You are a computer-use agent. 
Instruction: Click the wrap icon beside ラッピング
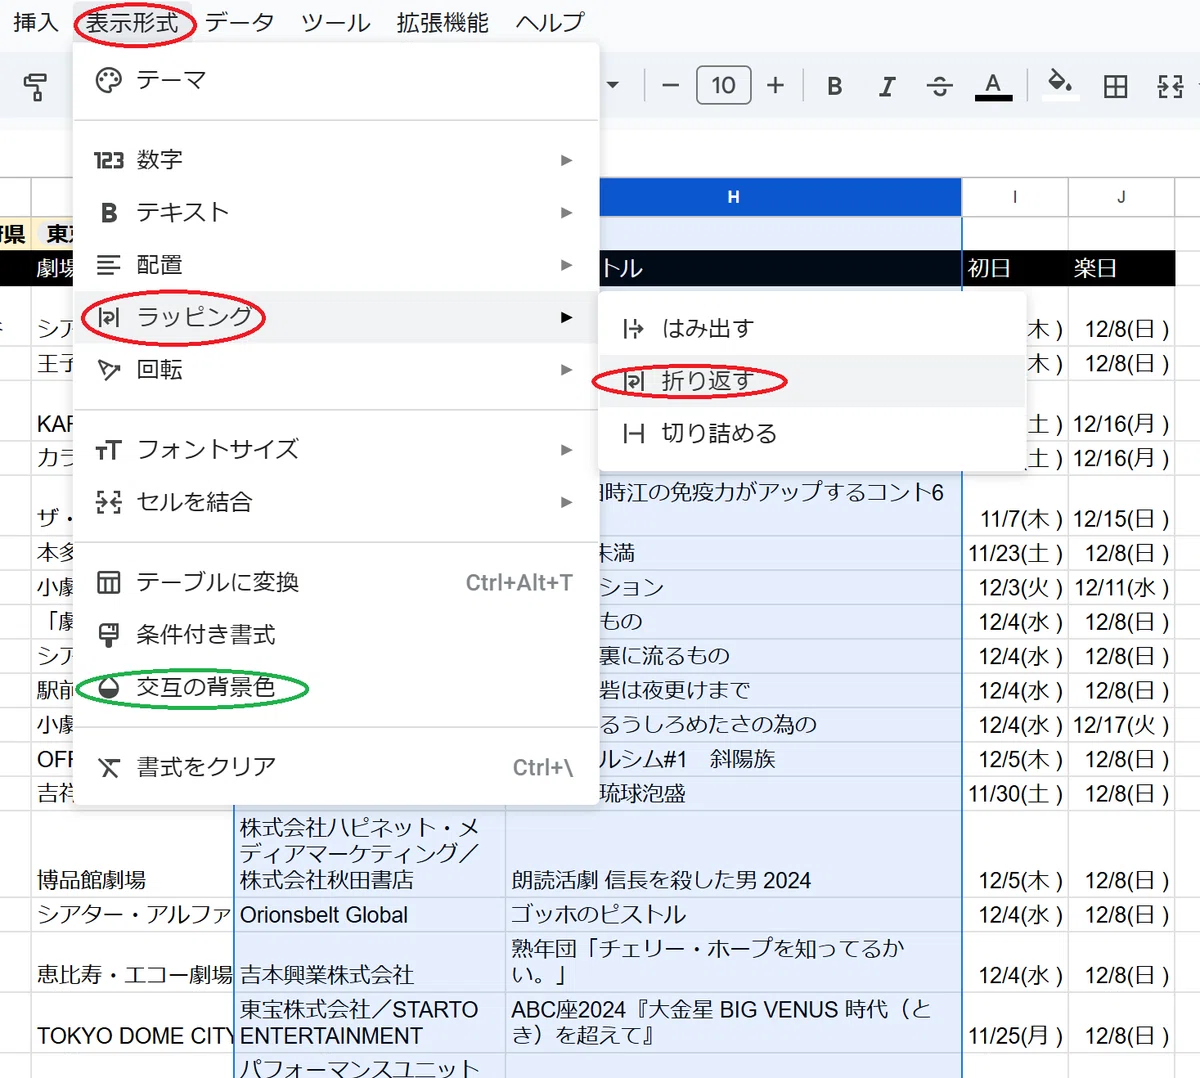[108, 317]
